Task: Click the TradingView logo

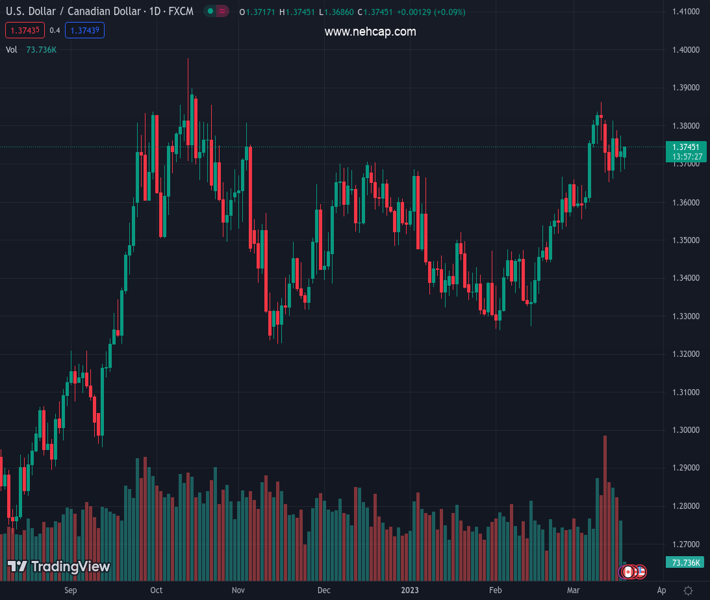Action: coord(59,567)
